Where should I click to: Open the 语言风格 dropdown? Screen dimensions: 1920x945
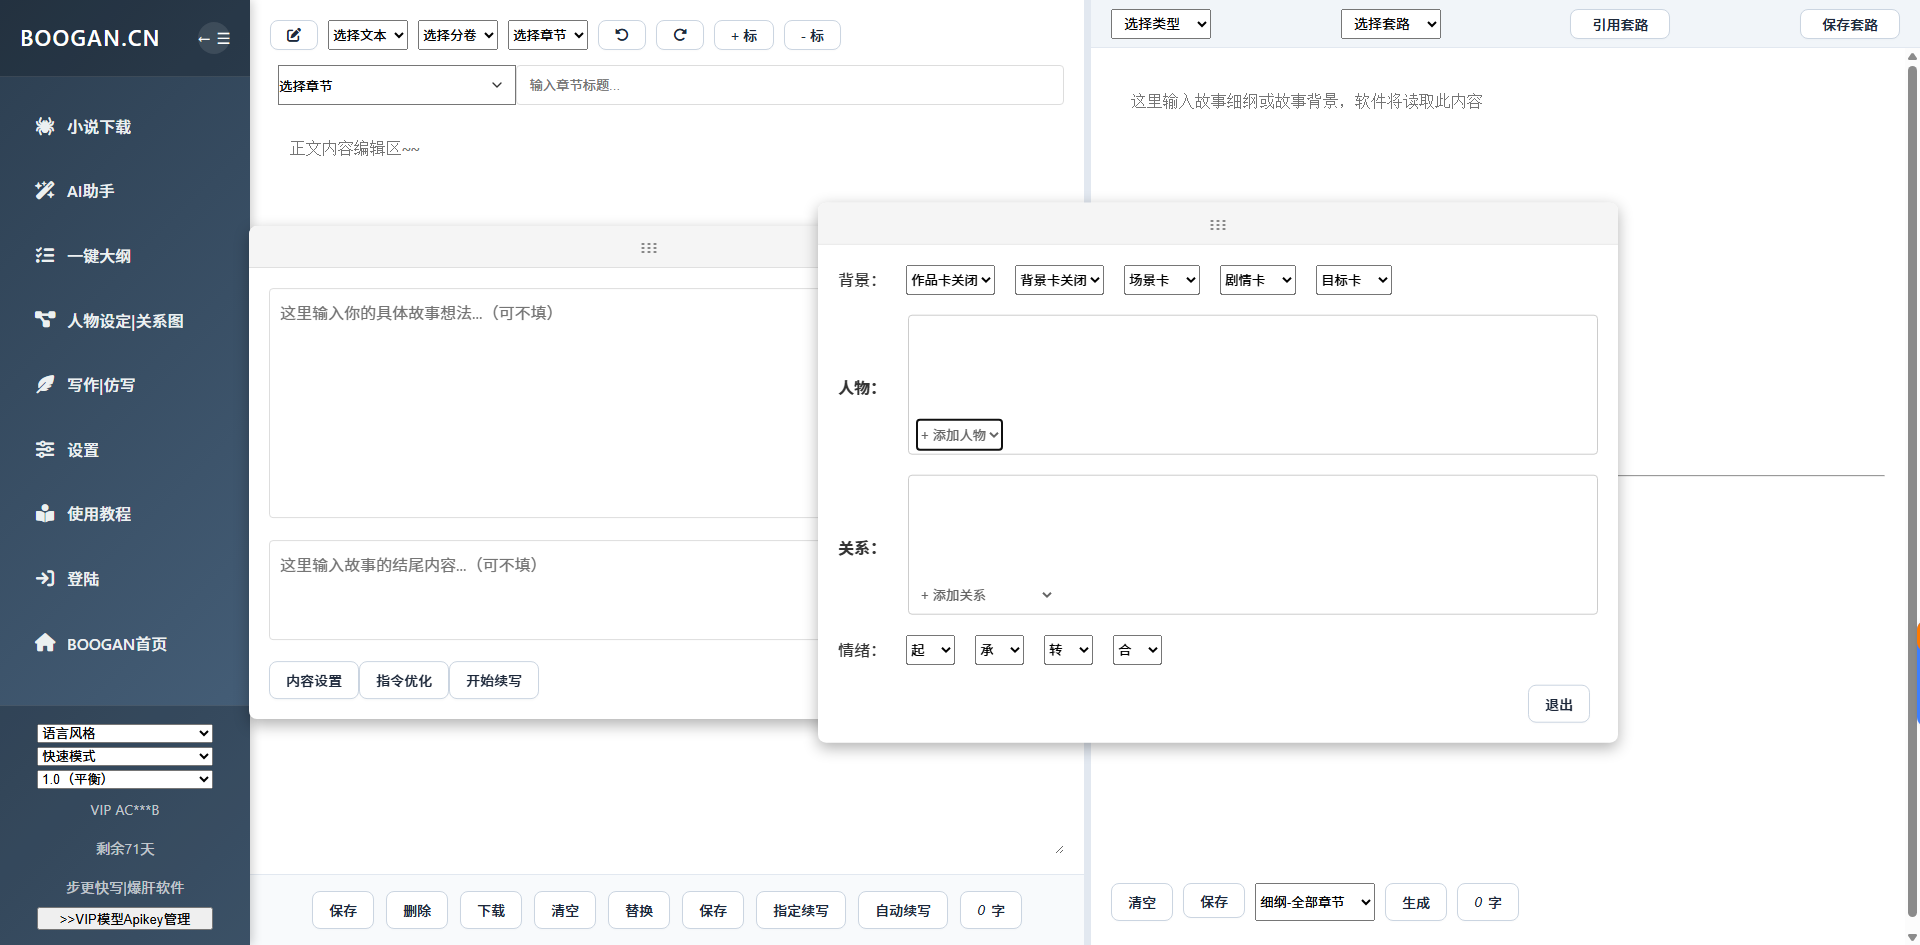[125, 733]
